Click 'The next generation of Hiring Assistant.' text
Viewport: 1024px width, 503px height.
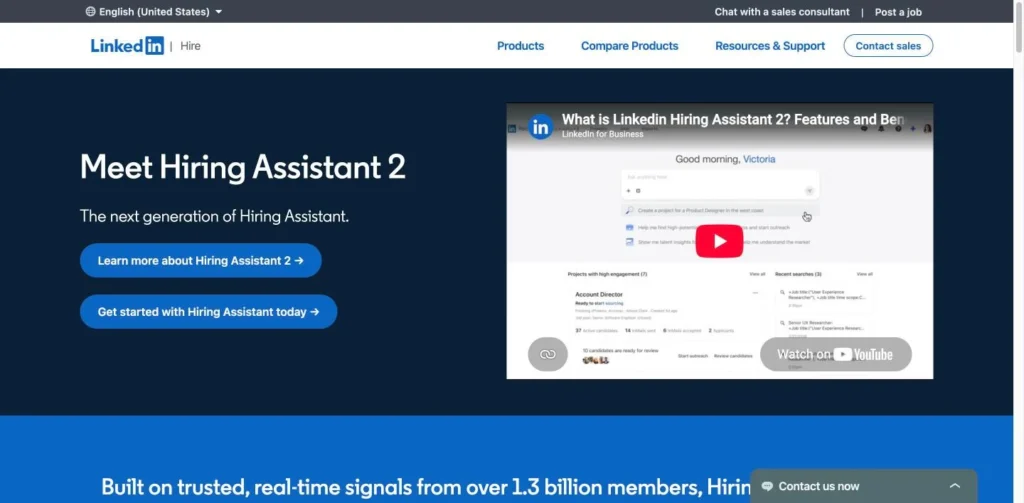(x=214, y=216)
